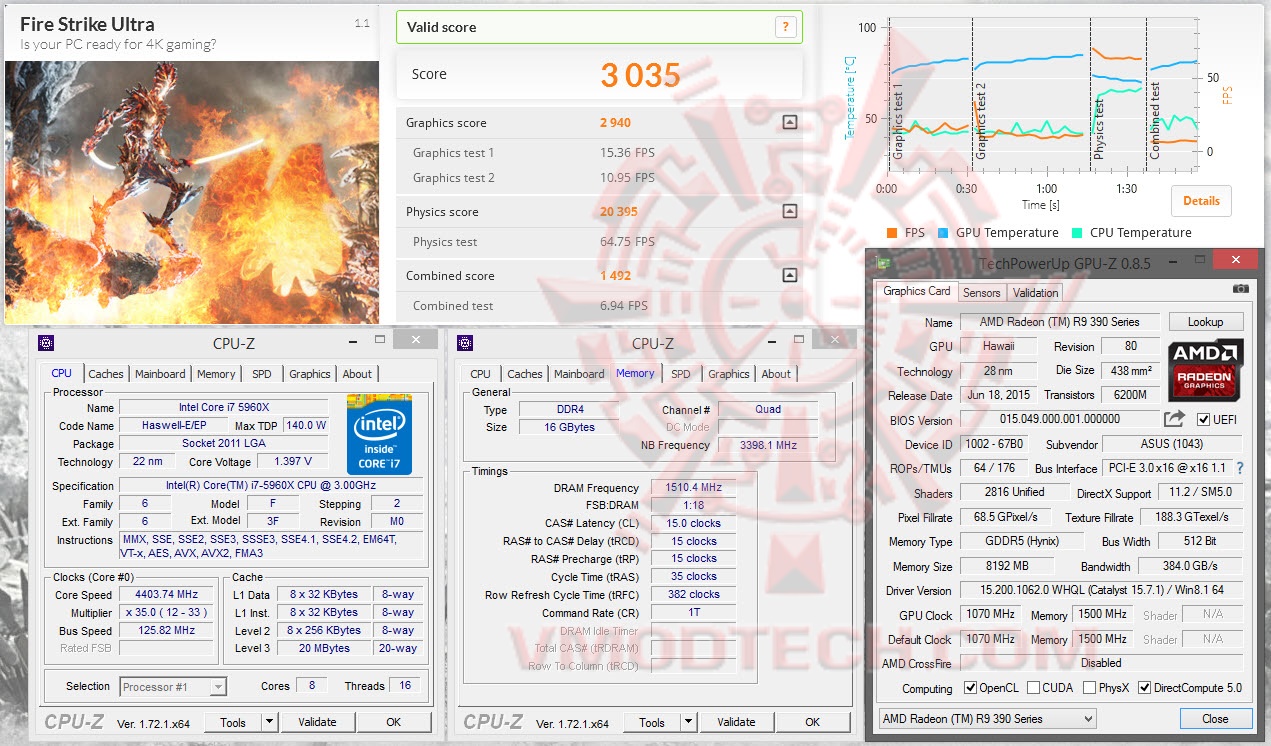
Task: Click the GPU-Z Name field
Action: (x=1060, y=322)
